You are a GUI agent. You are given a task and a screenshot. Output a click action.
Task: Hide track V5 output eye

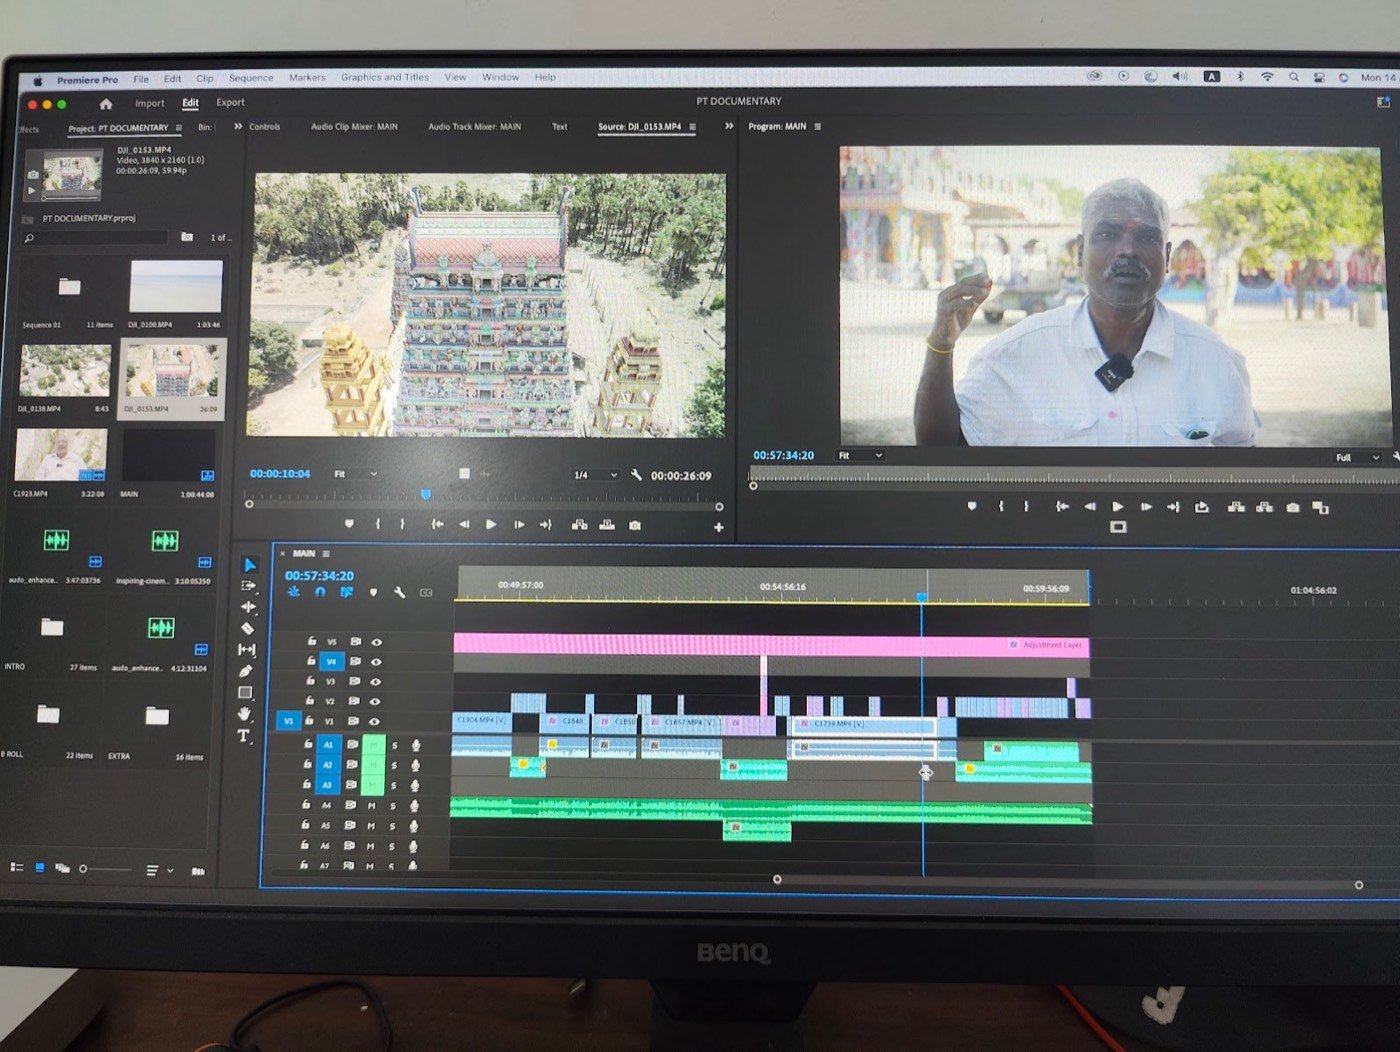pyautogui.click(x=377, y=642)
